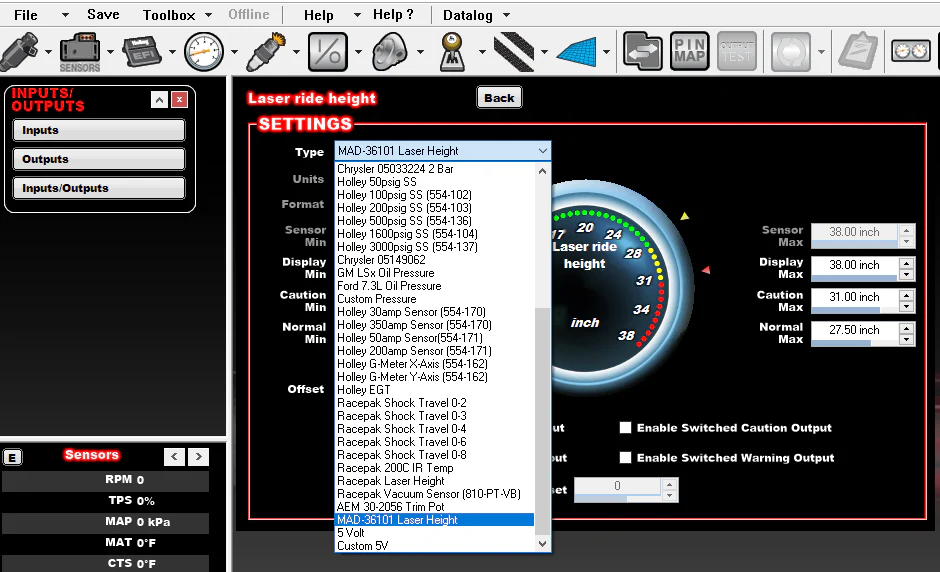Screen dimensions: 940x572
Task: Collapse the Inputs/Outputs panel with caret
Action: (x=159, y=100)
